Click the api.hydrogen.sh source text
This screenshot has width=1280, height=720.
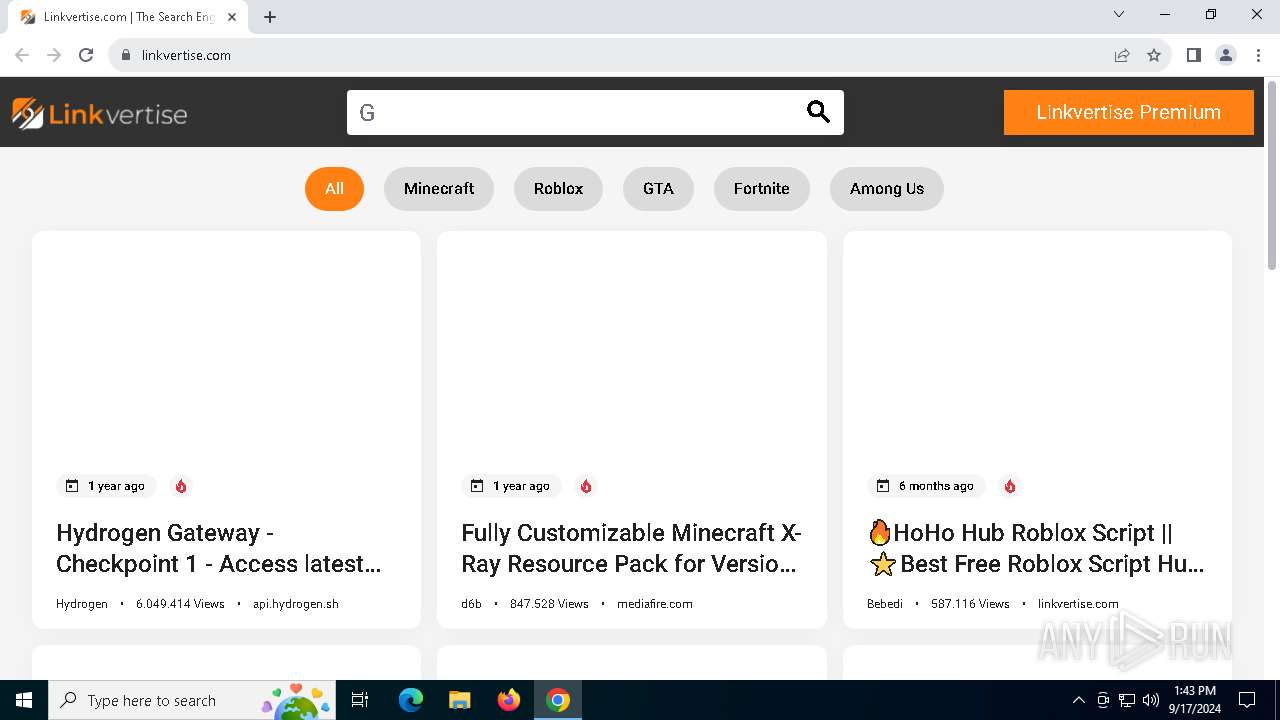(x=296, y=604)
